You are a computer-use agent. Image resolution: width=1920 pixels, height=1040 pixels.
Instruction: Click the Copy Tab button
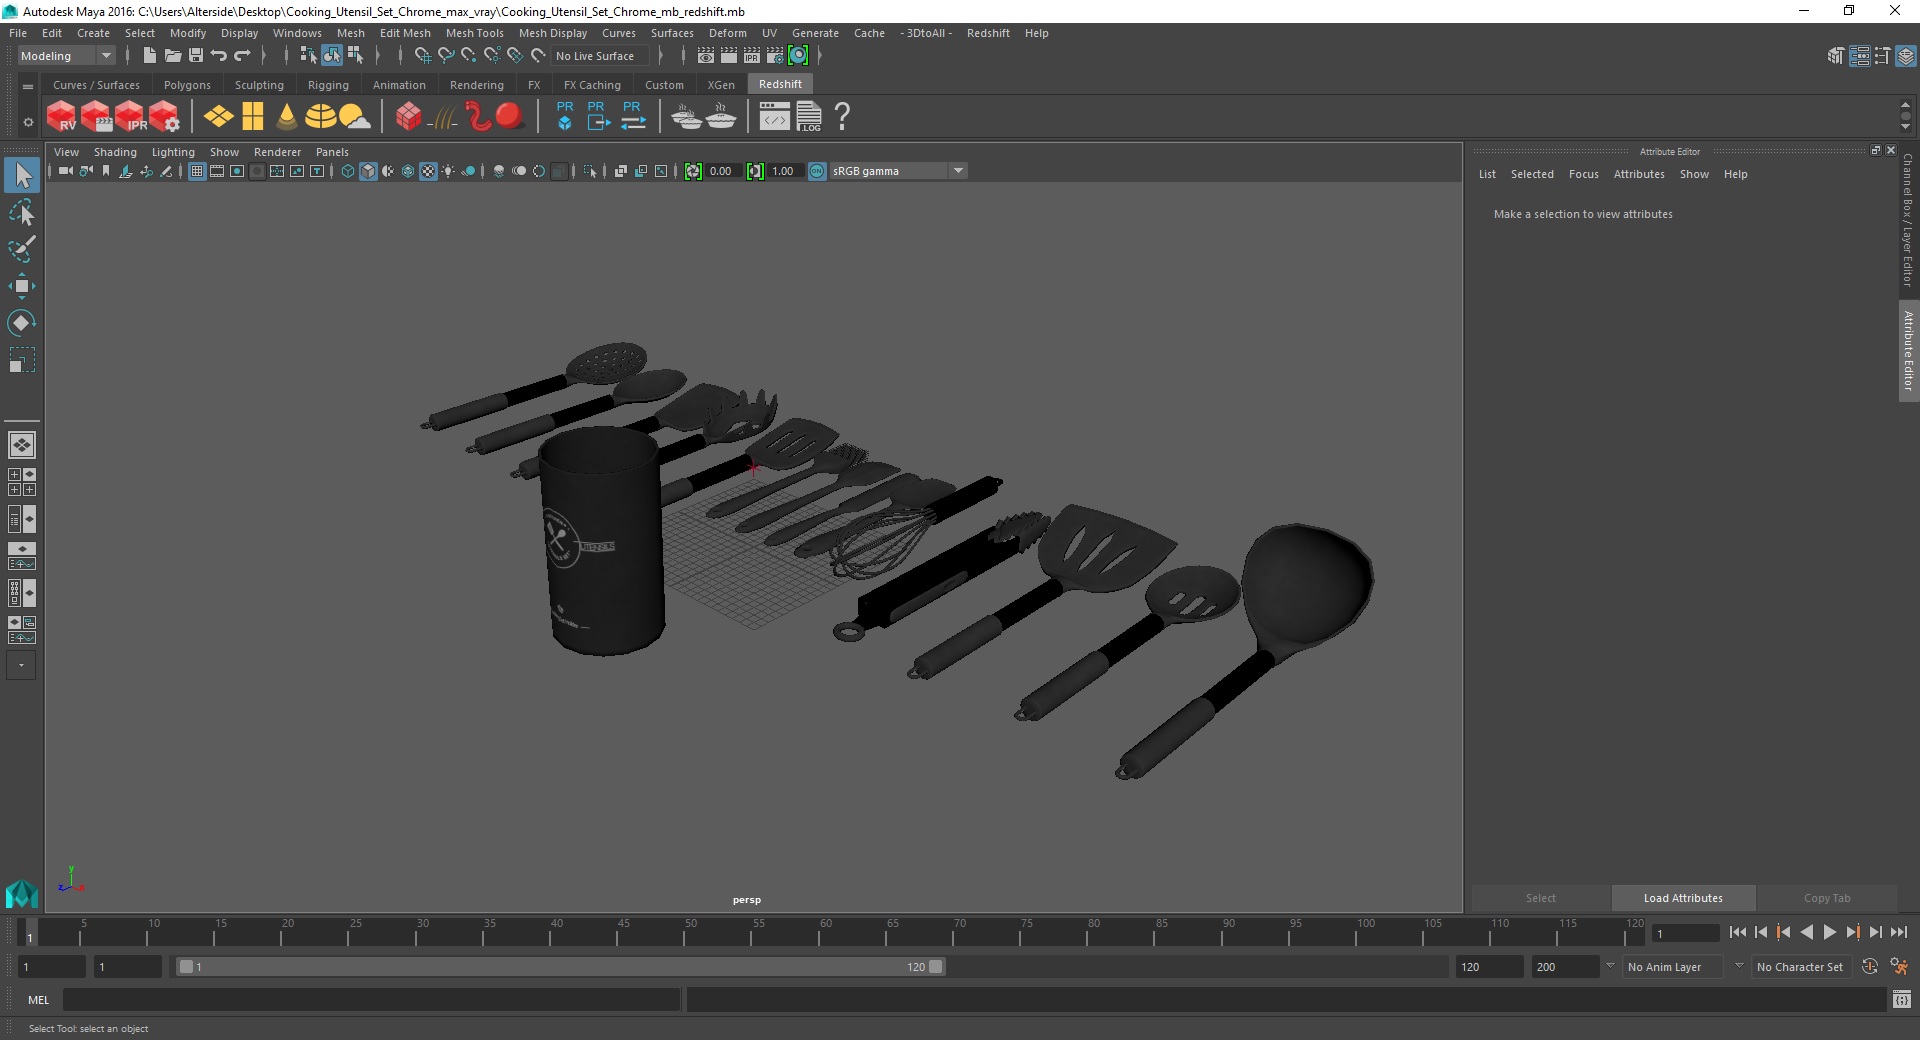point(1827,898)
